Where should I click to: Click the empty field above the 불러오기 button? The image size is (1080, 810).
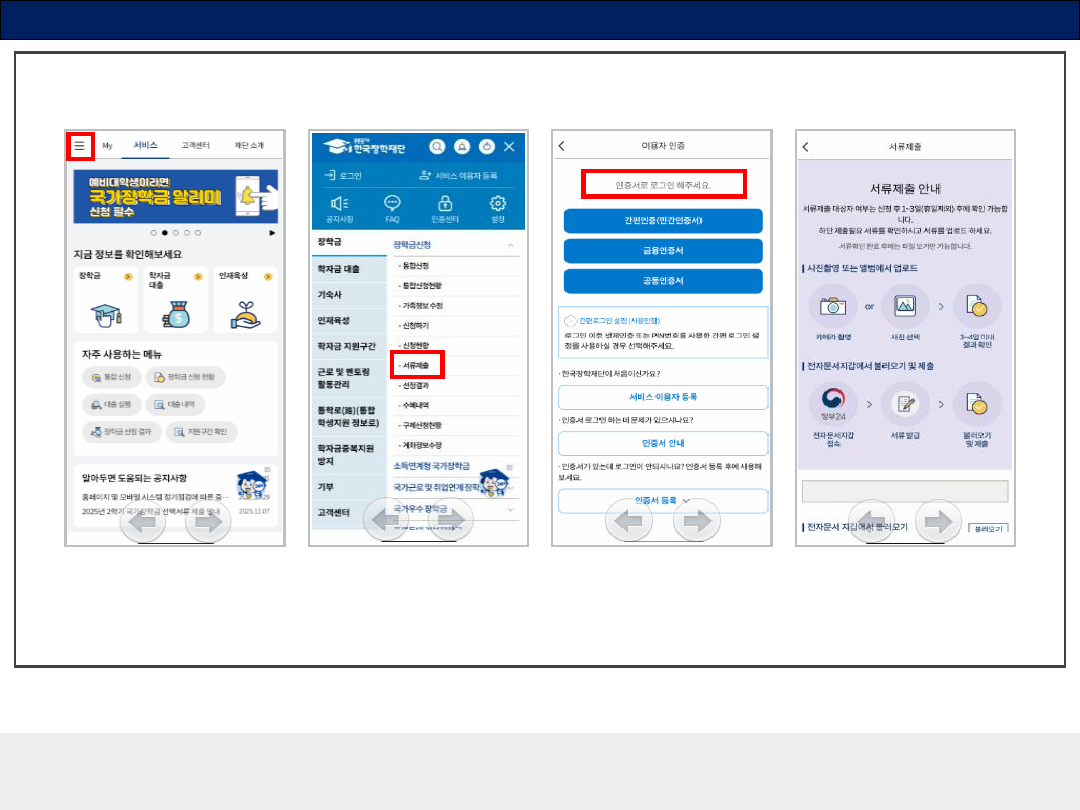coord(904,491)
